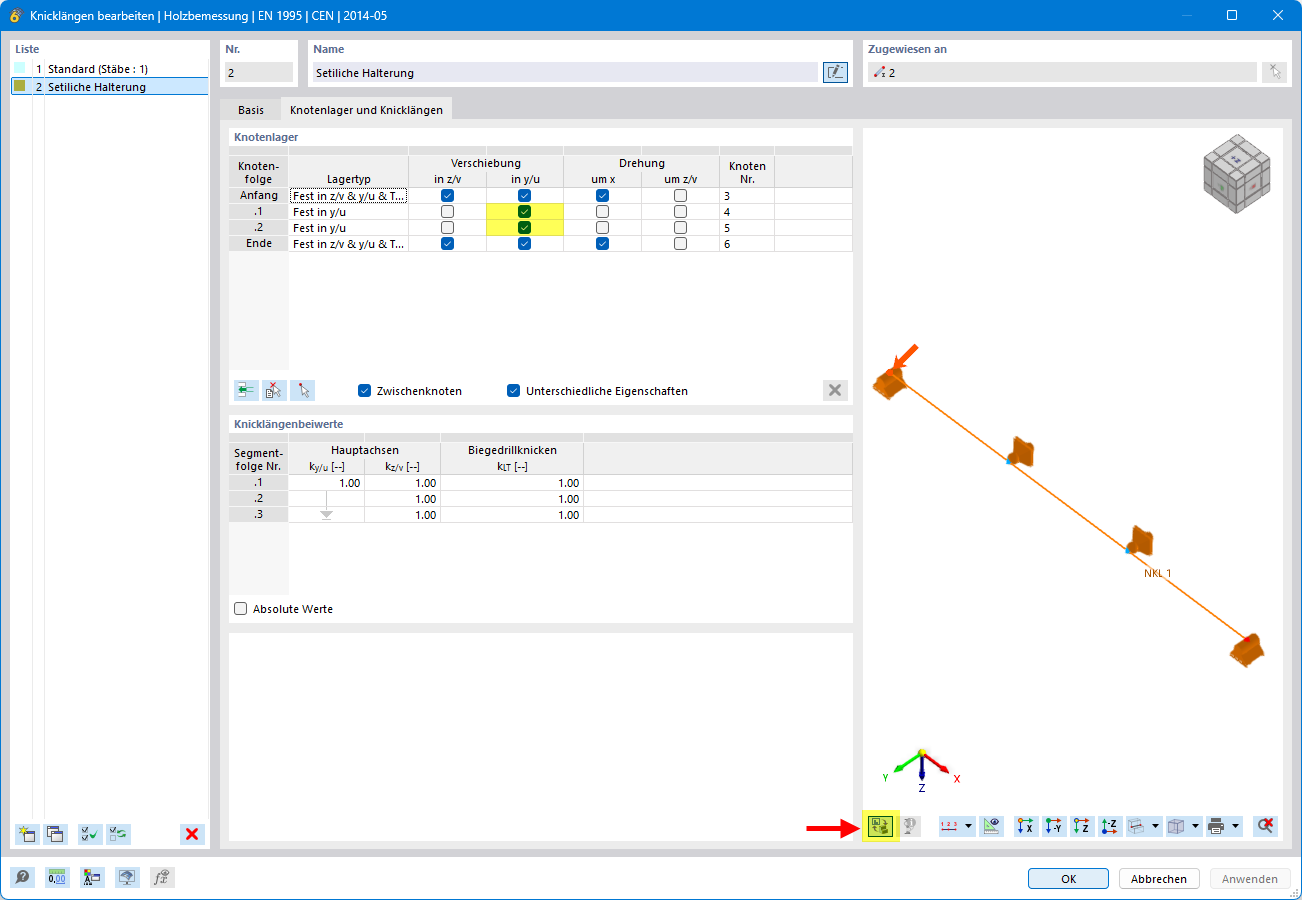Image resolution: width=1302 pixels, height=900 pixels.
Task: Click the Abbrechen button
Action: tap(1159, 879)
